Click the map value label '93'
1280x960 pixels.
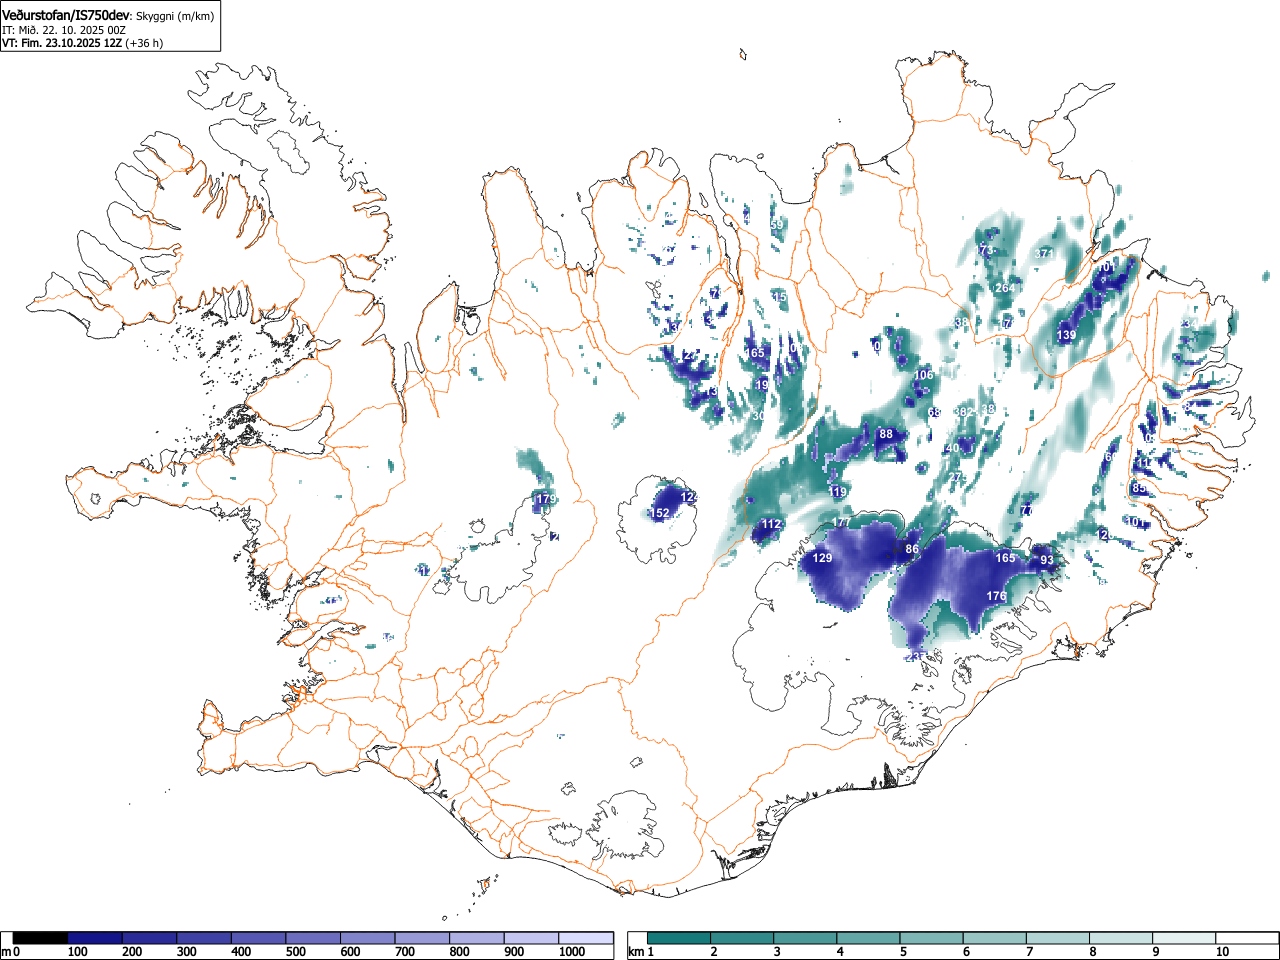(x=1047, y=560)
